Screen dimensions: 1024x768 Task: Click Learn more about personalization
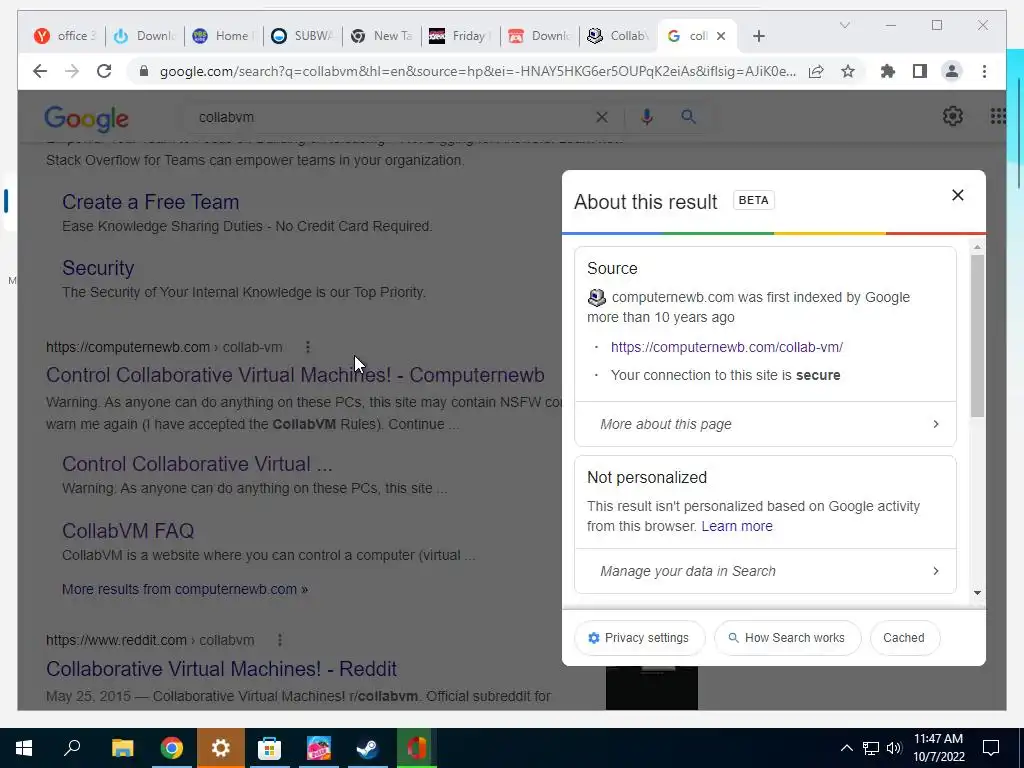pyautogui.click(x=737, y=526)
